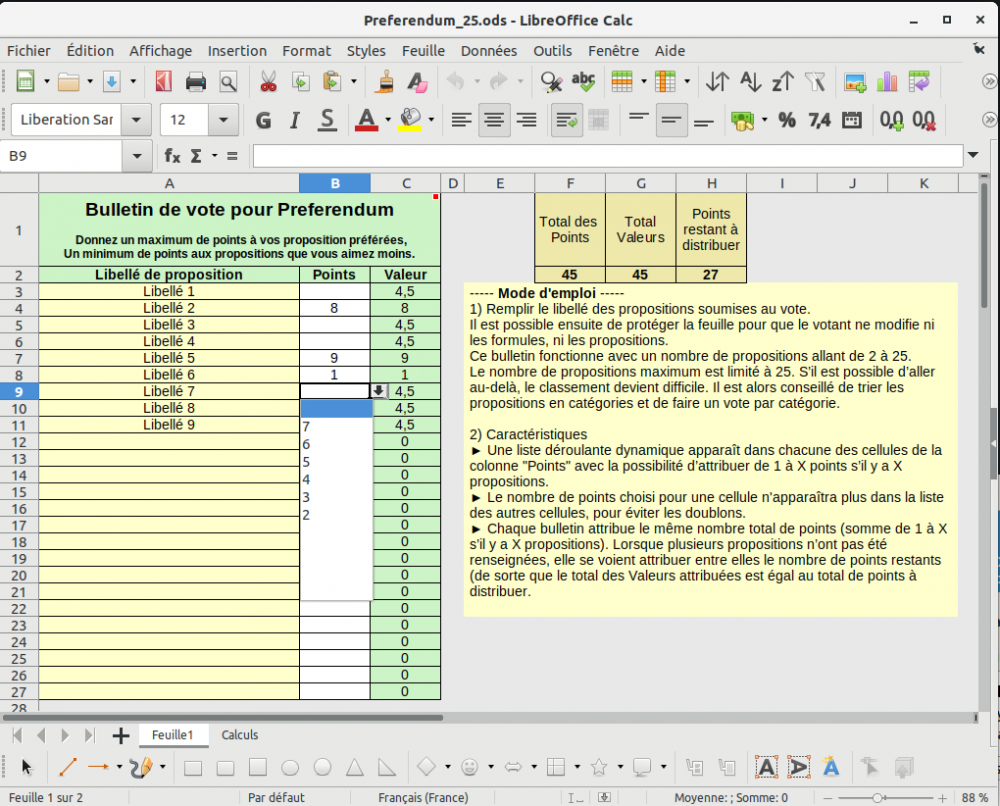Add a decimal place to the number

[x=892, y=120]
